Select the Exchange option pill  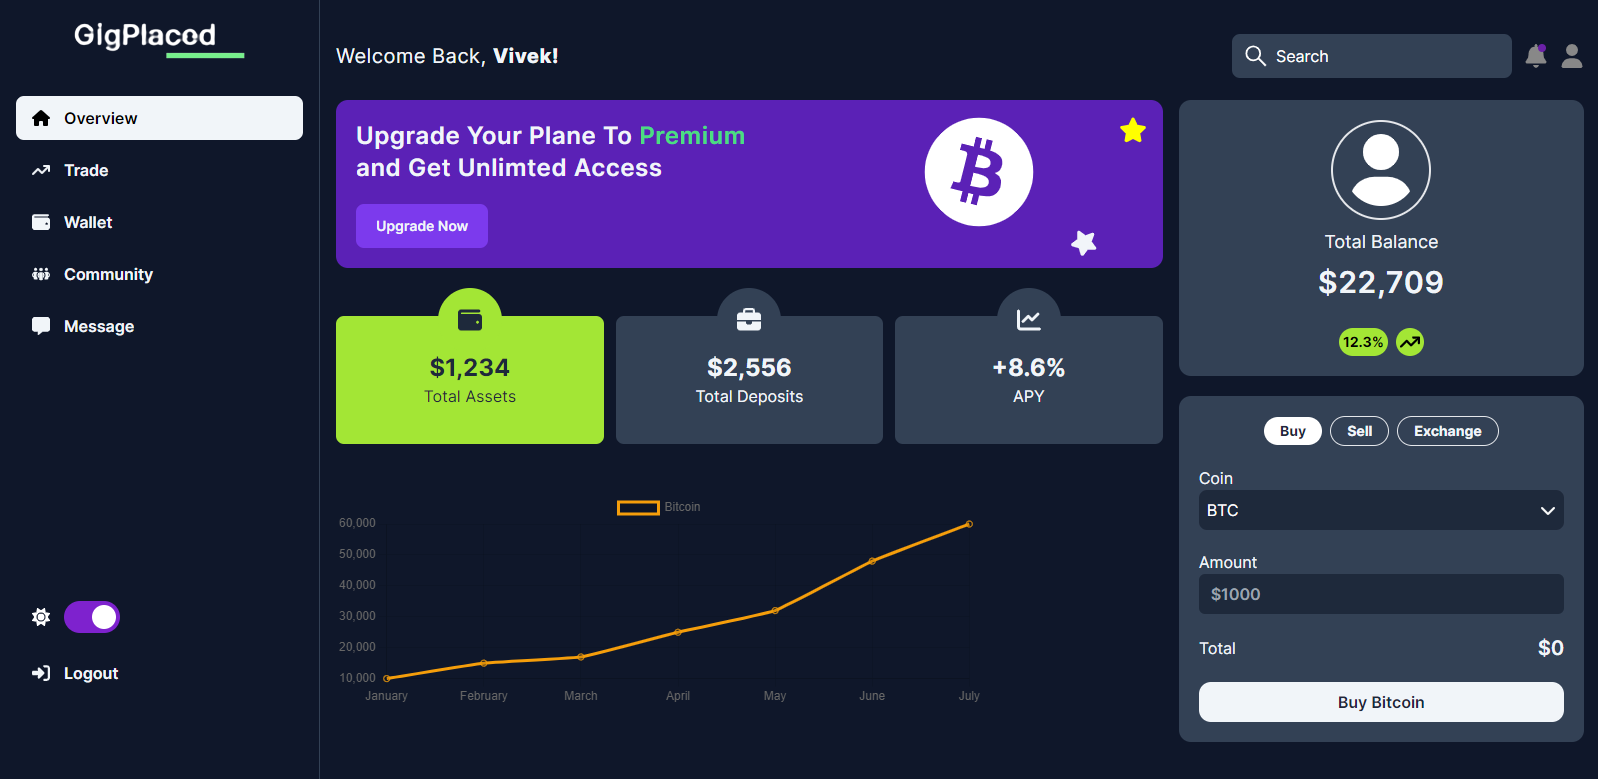[x=1447, y=431]
